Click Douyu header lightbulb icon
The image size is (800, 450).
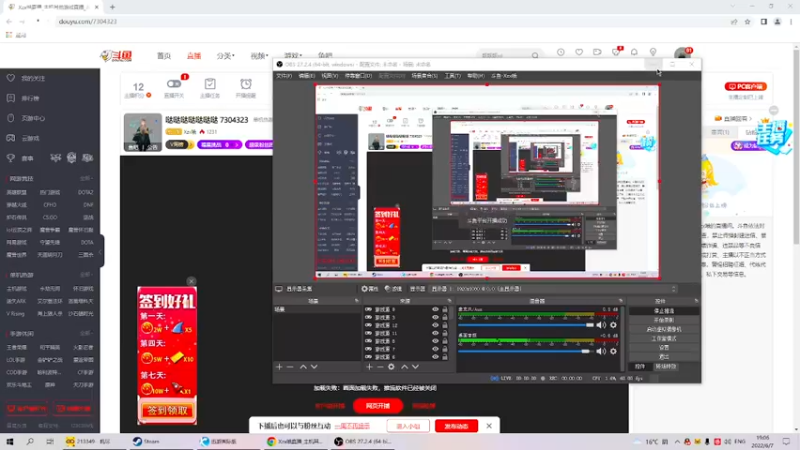point(653,52)
